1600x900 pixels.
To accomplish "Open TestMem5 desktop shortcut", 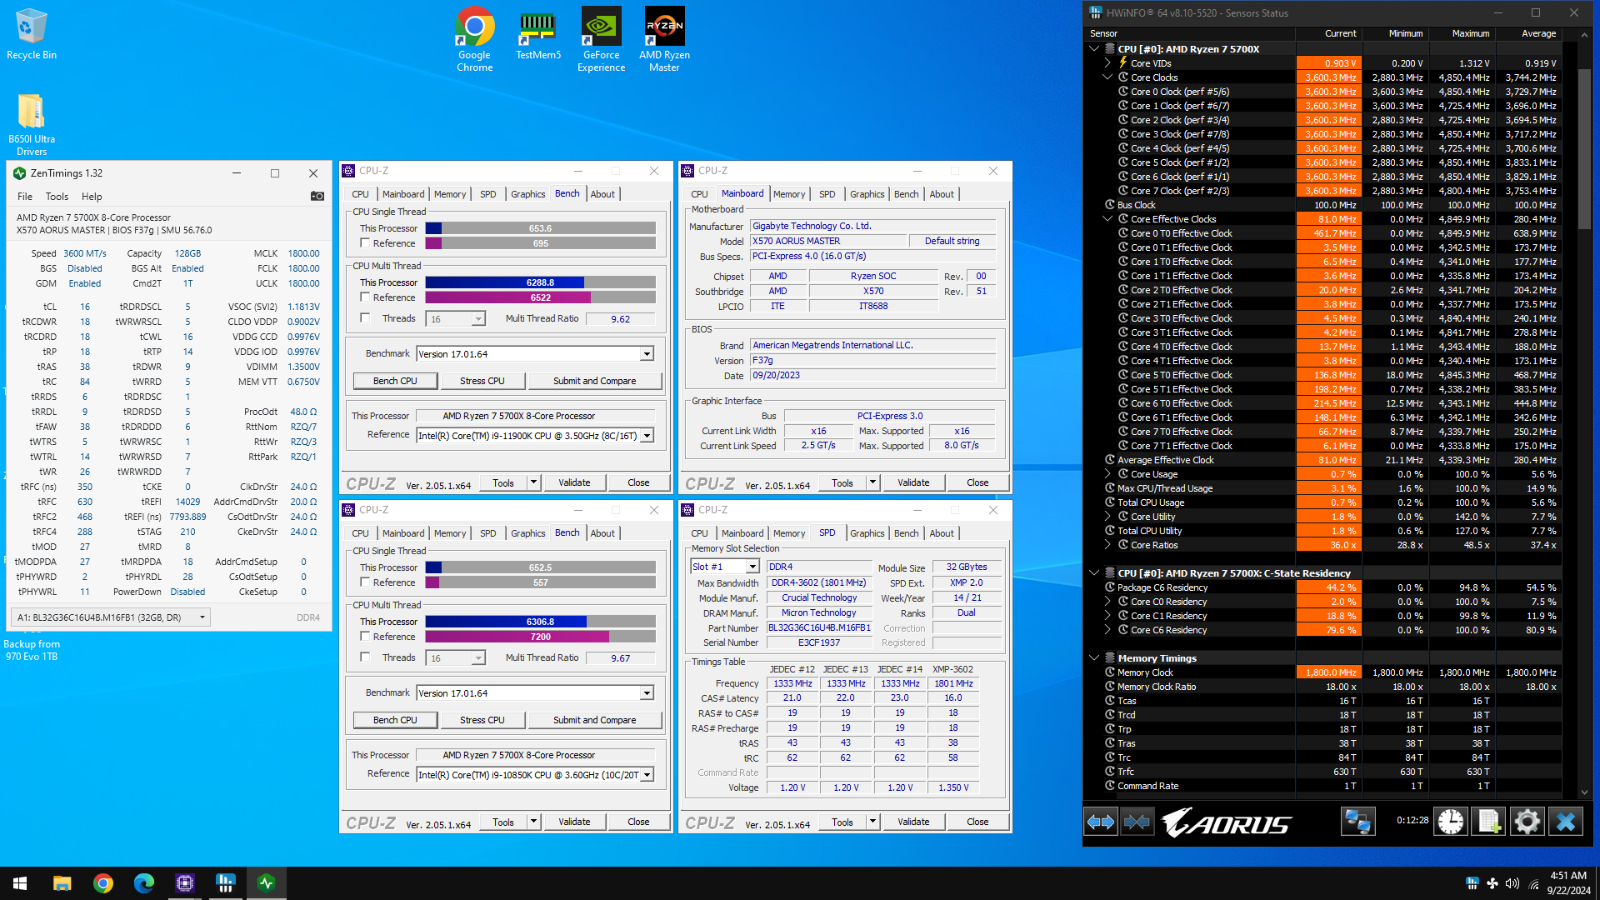I will point(538,35).
